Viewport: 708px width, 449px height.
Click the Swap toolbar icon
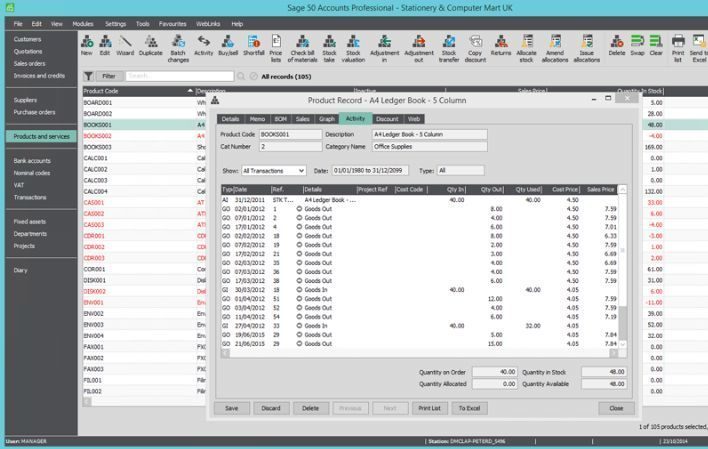637,46
